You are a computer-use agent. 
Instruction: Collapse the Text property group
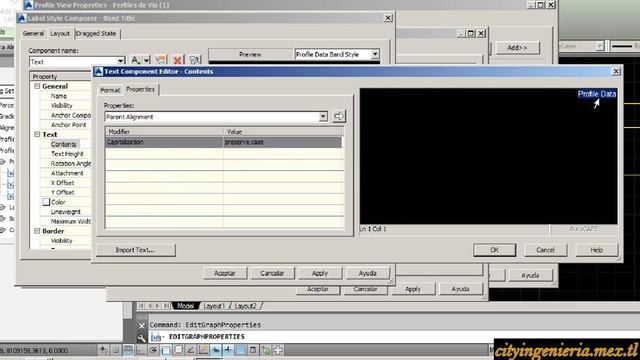37,134
